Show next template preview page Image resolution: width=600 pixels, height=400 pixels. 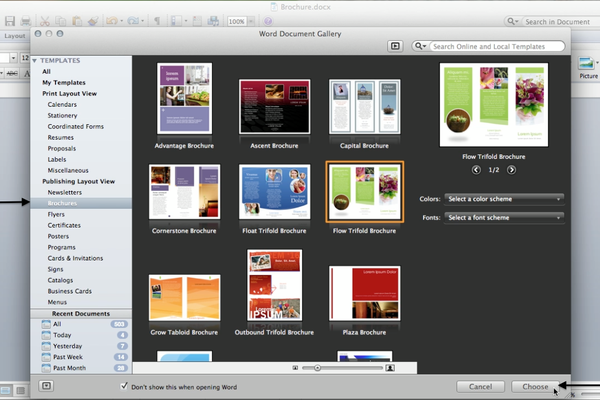click(x=511, y=170)
